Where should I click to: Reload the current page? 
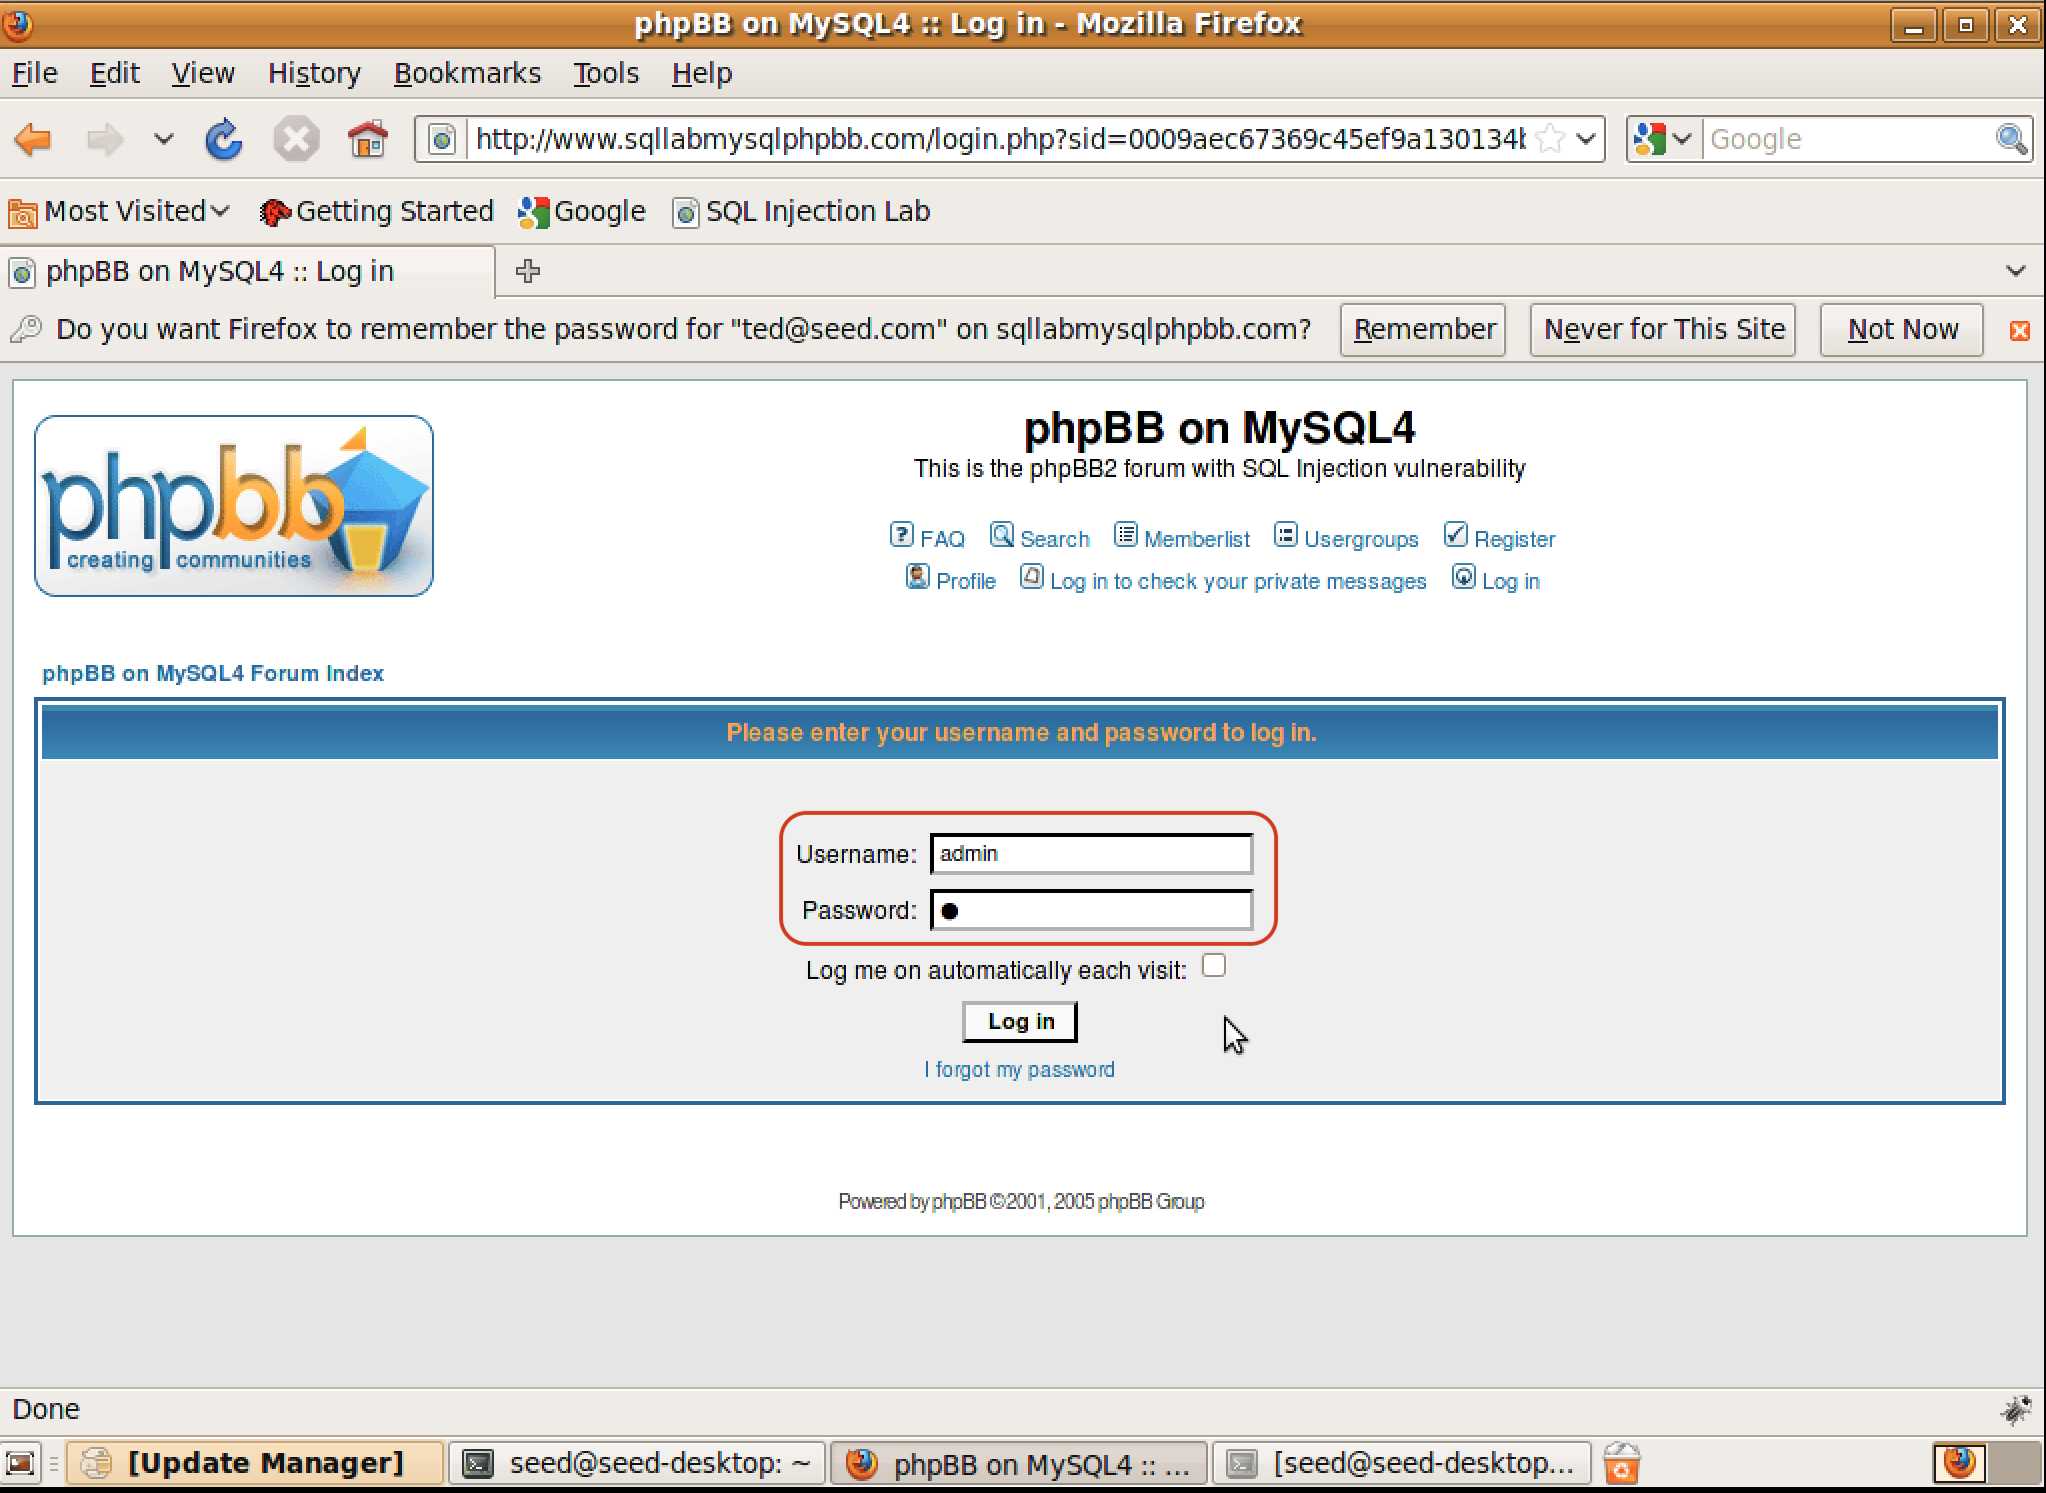(x=224, y=139)
